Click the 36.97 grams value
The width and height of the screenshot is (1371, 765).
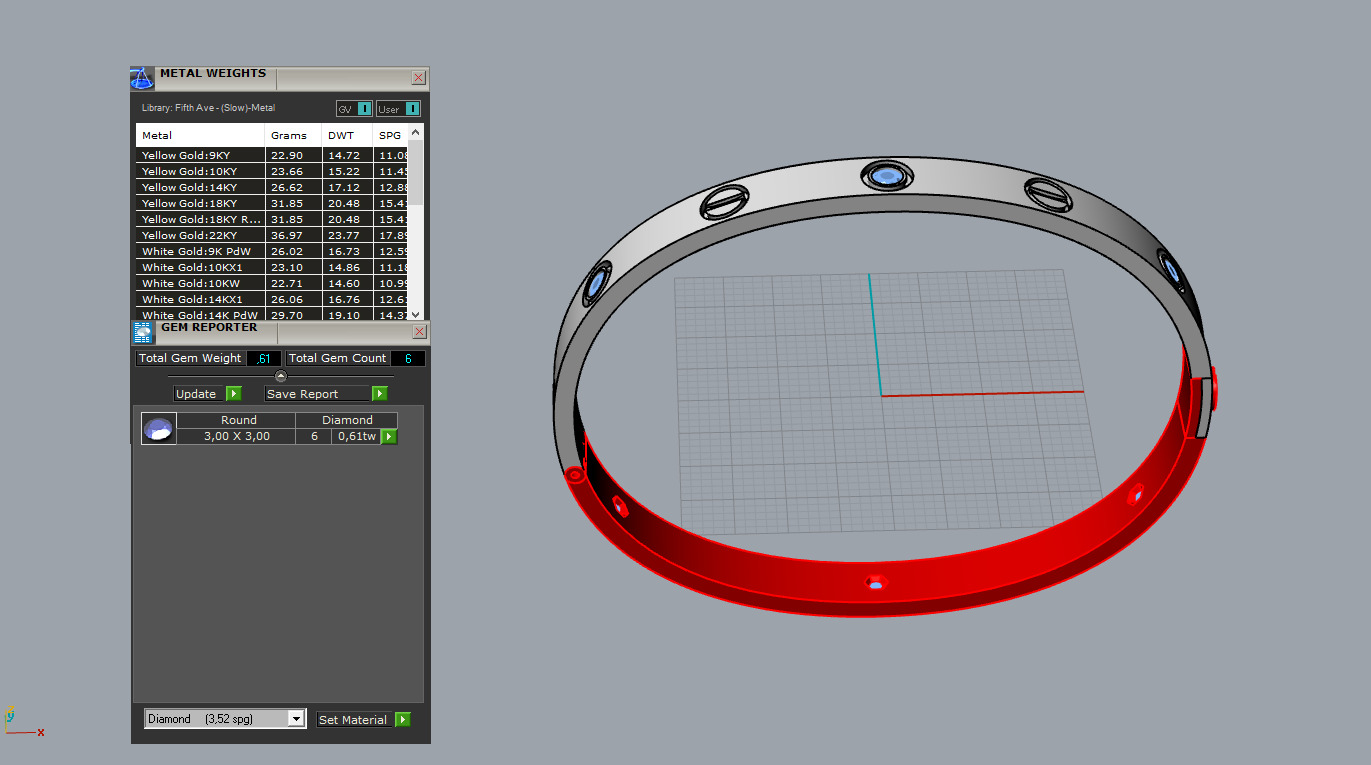coord(287,235)
